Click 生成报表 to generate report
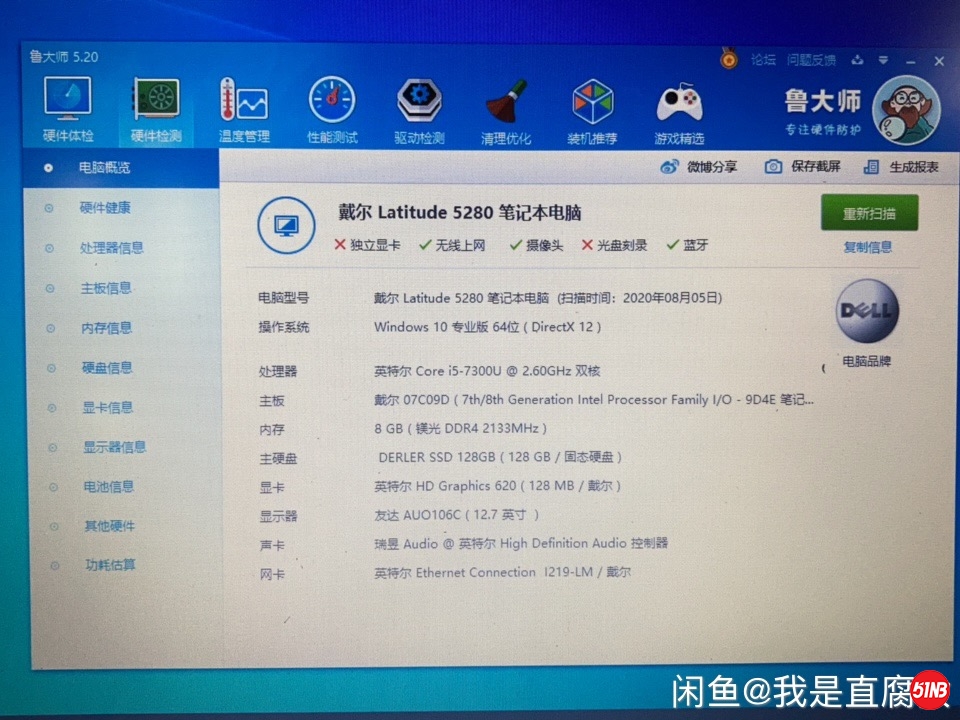Image resolution: width=960 pixels, height=720 pixels. [x=870, y=167]
